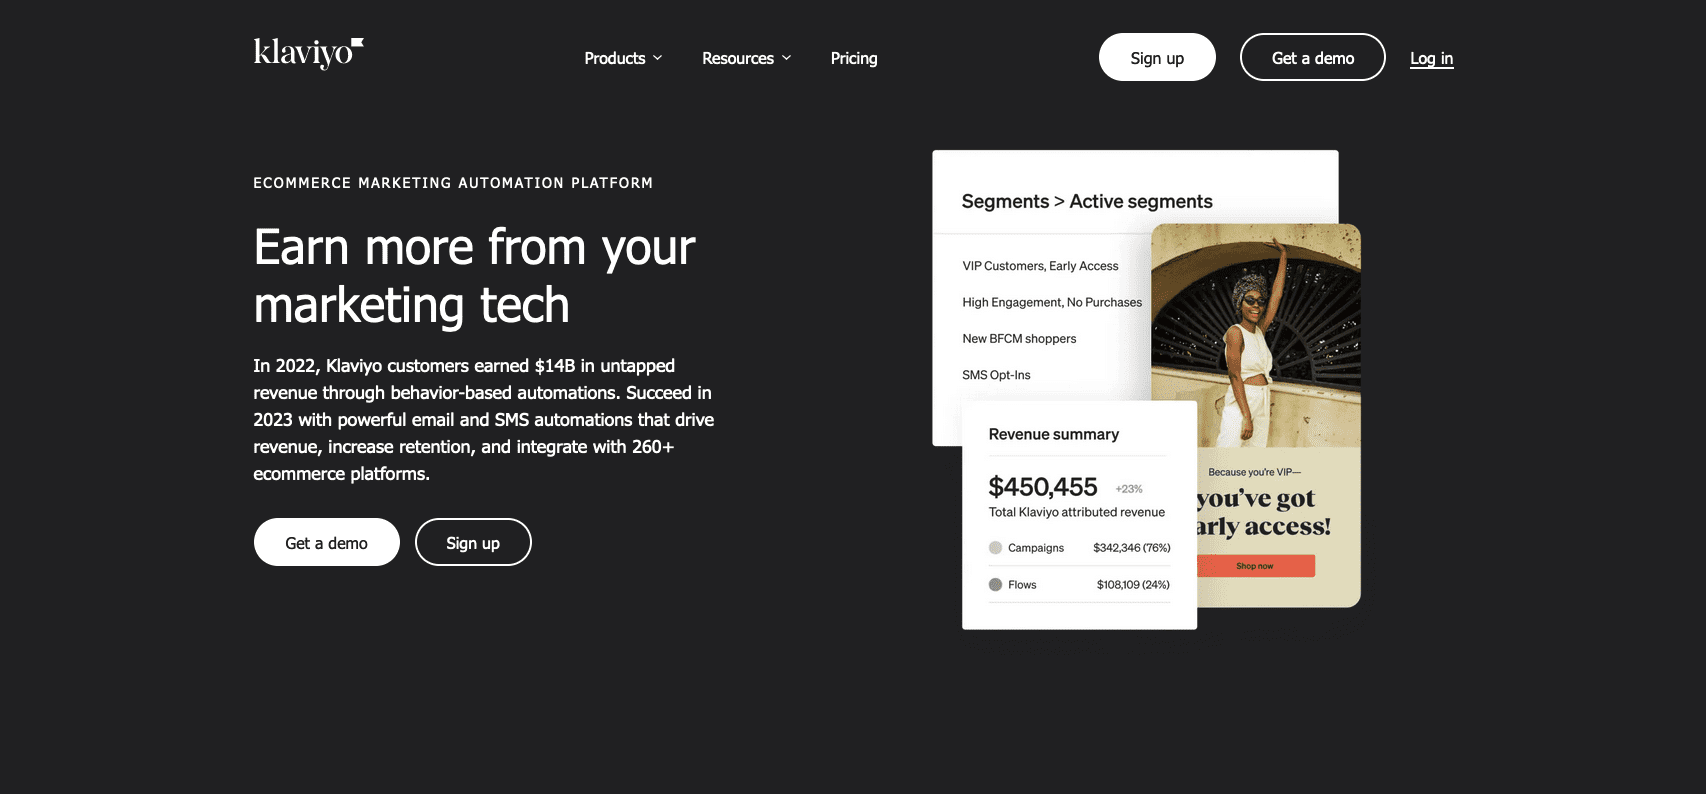Click 'Total Klaviyo attributed revenue' label
Image resolution: width=1706 pixels, height=794 pixels.
point(1077,512)
